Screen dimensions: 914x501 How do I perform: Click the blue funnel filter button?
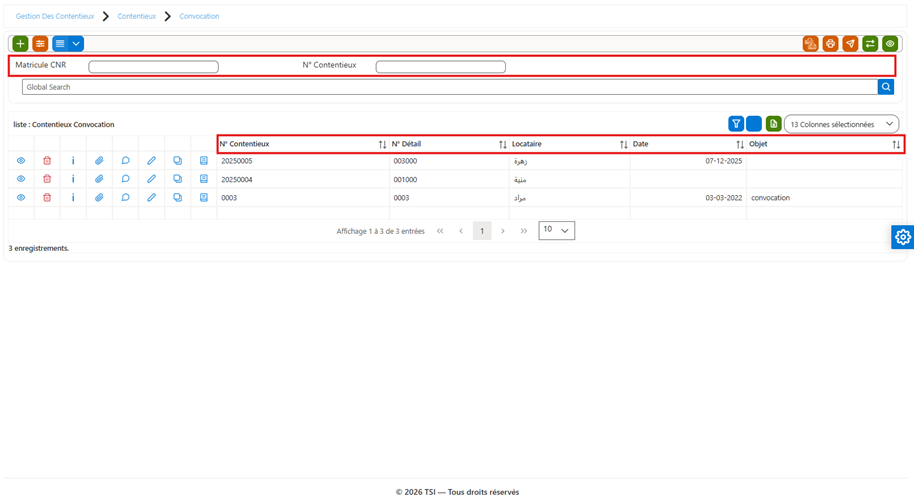click(x=736, y=124)
